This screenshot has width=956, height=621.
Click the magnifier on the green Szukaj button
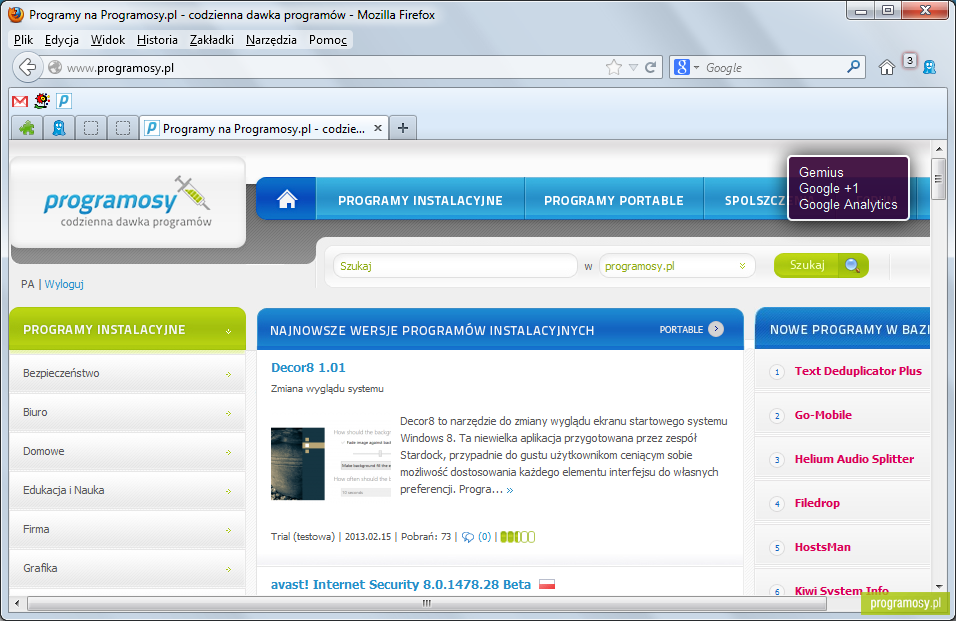852,266
